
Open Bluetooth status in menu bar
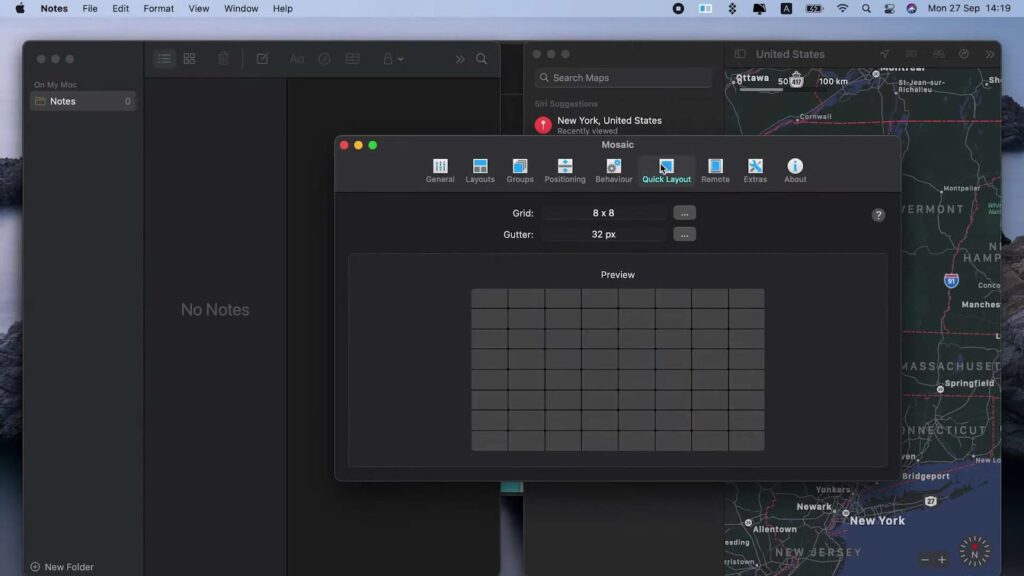732,8
